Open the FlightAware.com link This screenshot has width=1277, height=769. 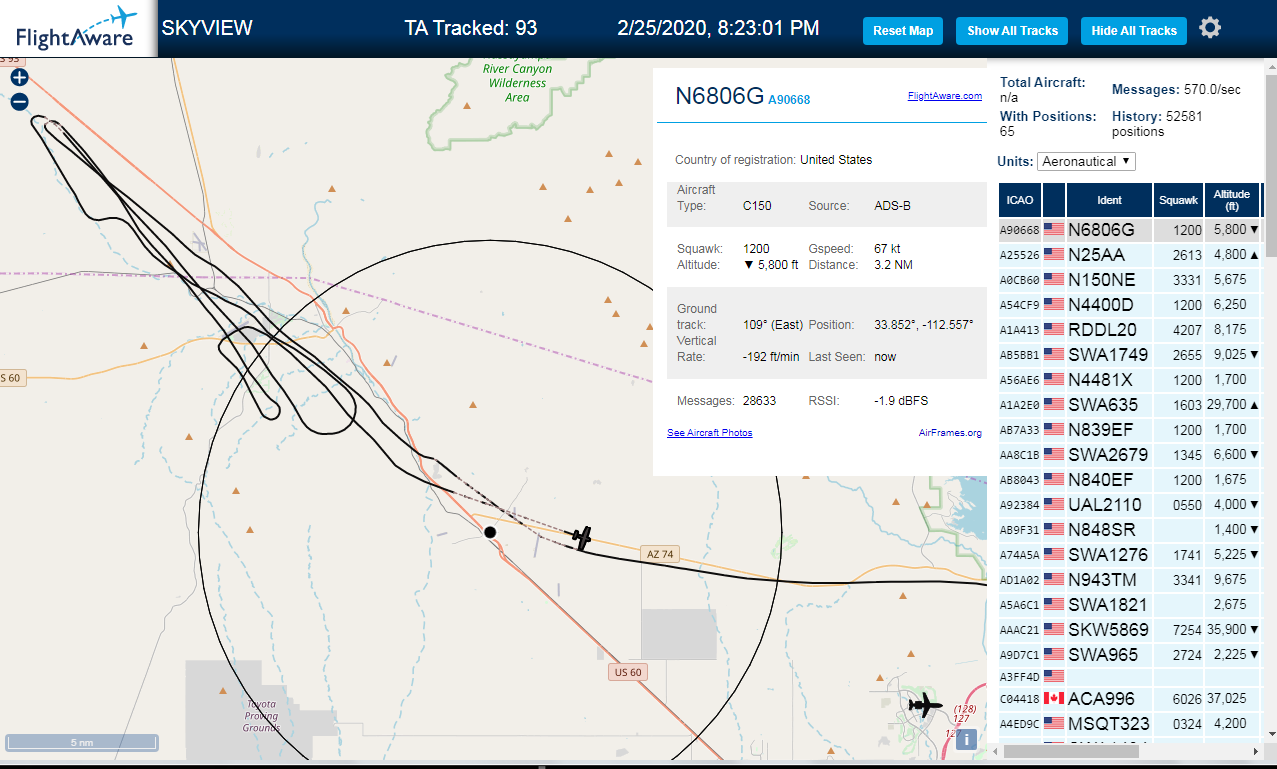point(945,96)
